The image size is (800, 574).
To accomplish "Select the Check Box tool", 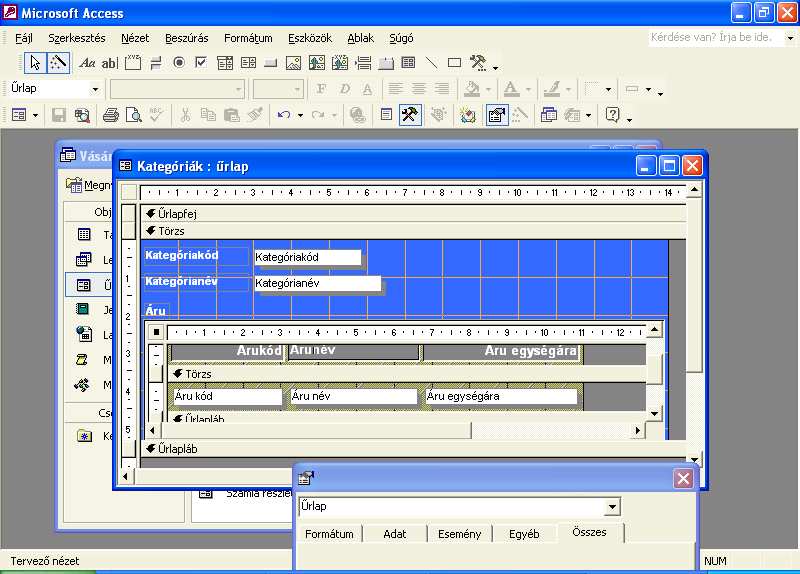I will tap(201, 63).
